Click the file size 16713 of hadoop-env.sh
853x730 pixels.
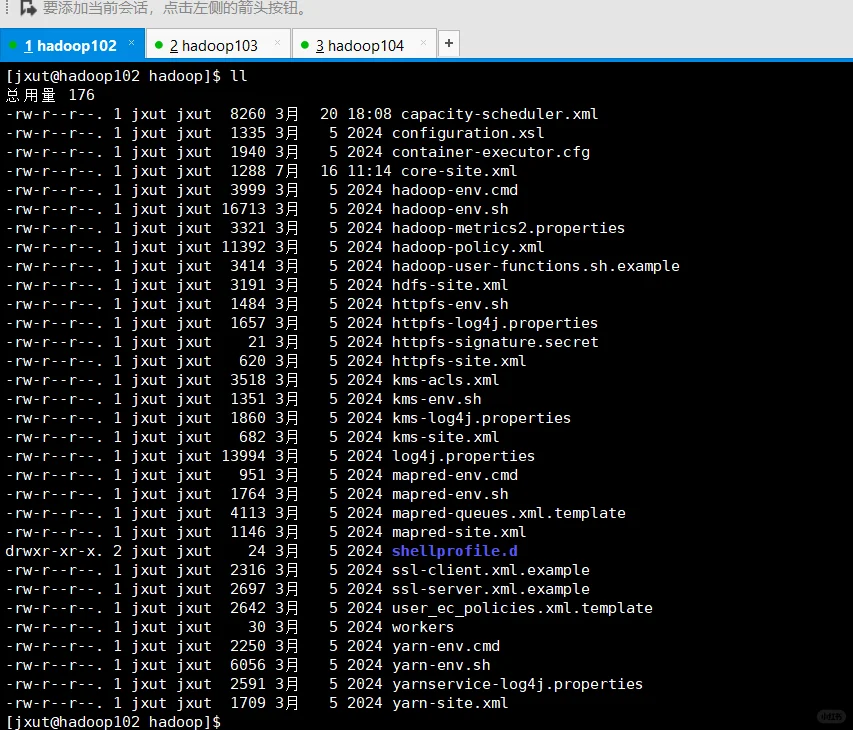(243, 209)
